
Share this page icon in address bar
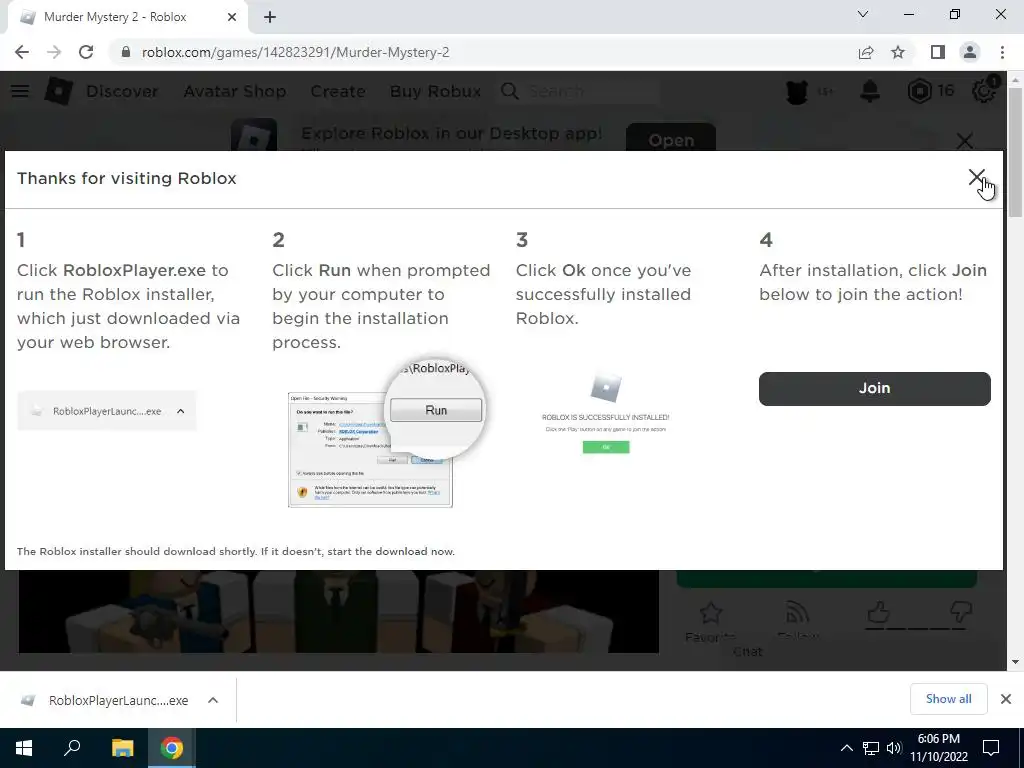tap(866, 52)
